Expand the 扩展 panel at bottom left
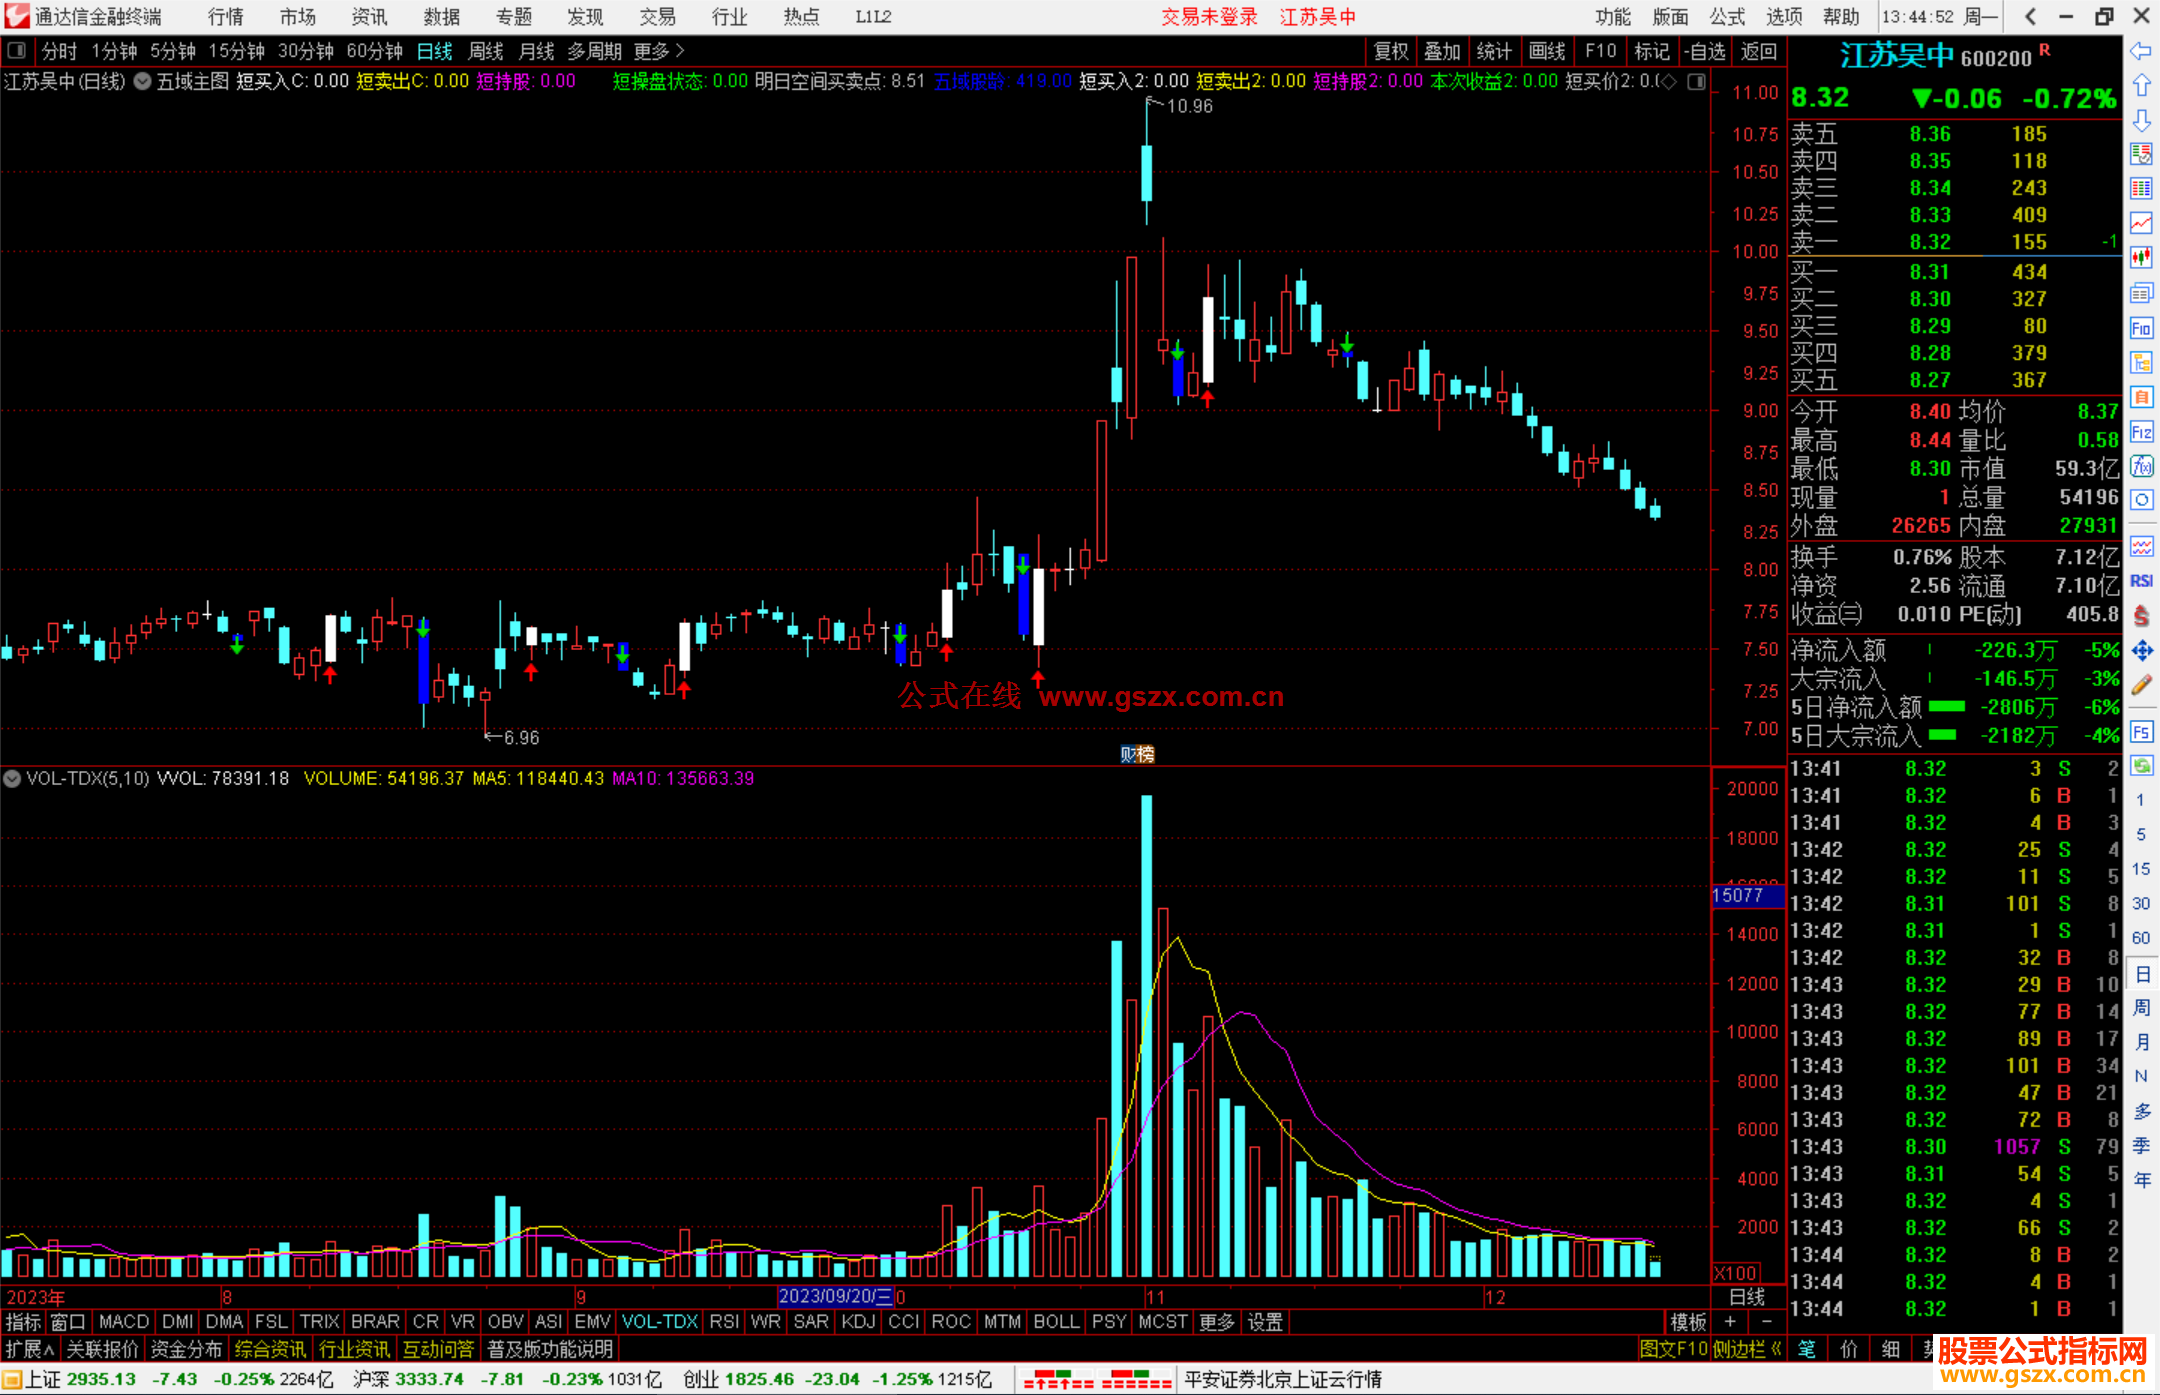The width and height of the screenshot is (2160, 1395). pyautogui.click(x=29, y=1349)
